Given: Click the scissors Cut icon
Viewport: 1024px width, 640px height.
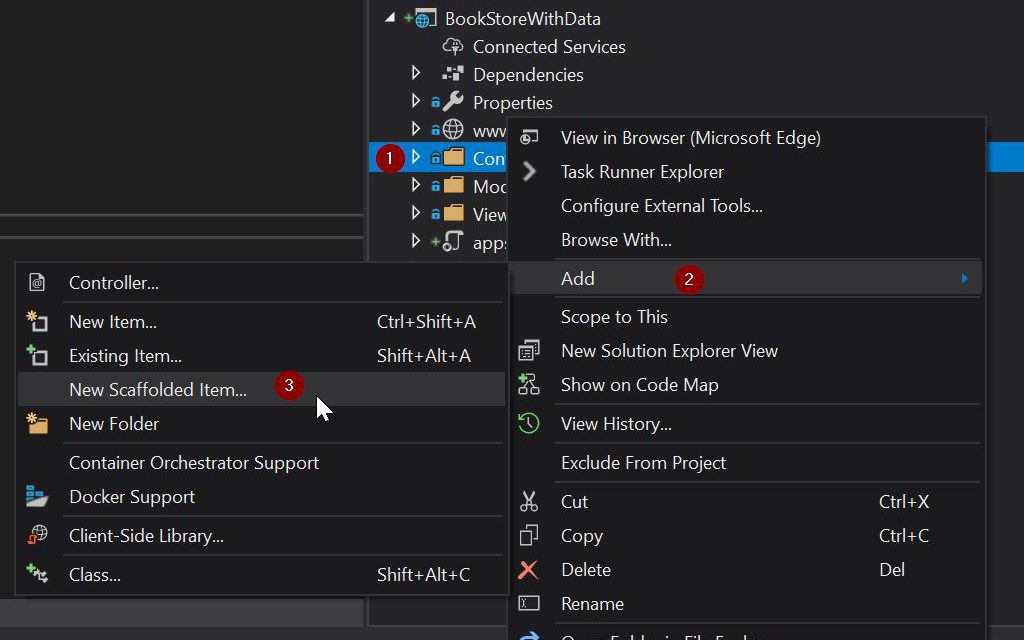Looking at the screenshot, I should (x=529, y=502).
